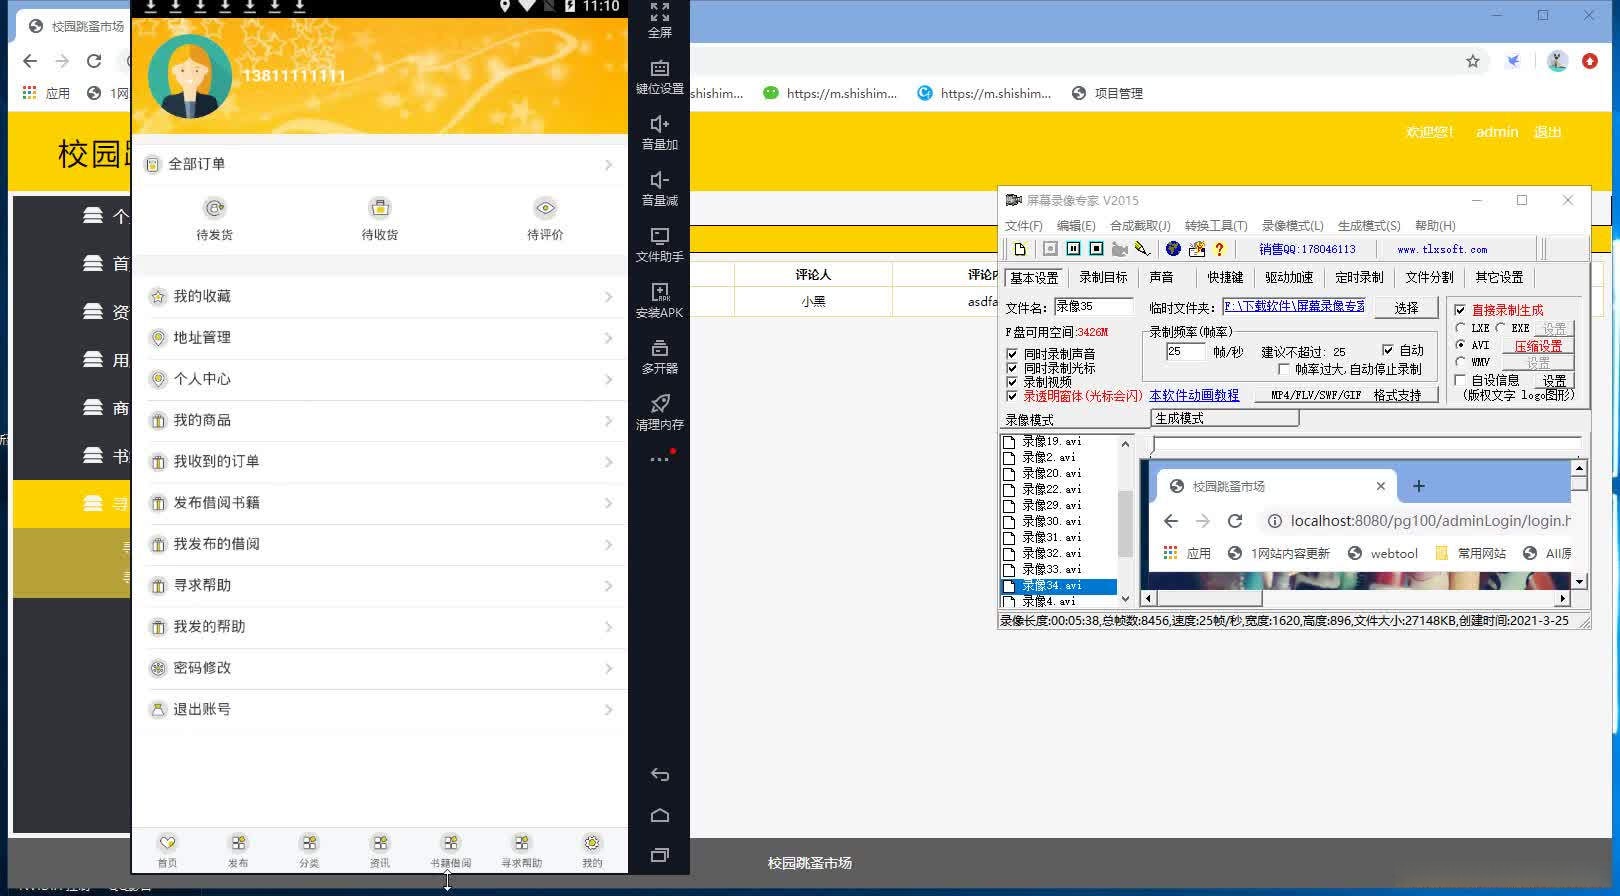Click the file name input 录像35
The height and width of the screenshot is (896, 1620).
[x=1093, y=307]
